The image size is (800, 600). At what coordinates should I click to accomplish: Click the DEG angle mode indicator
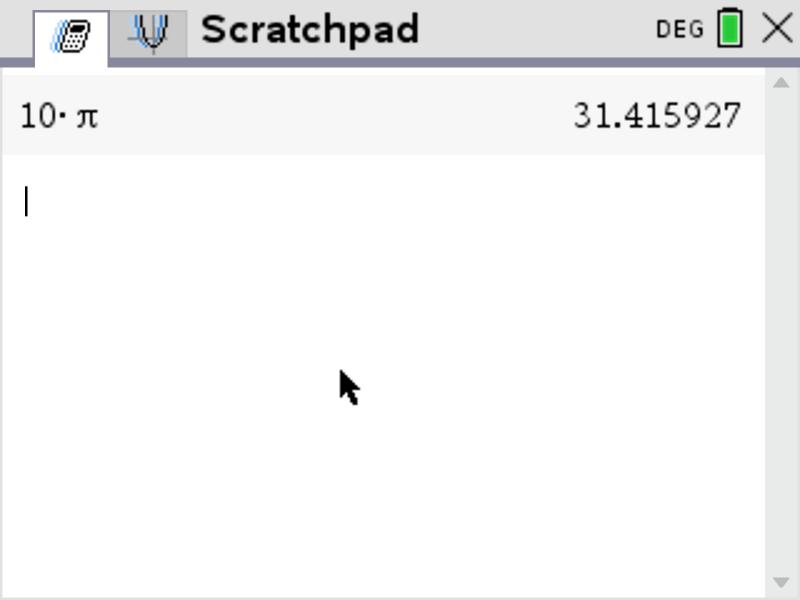(680, 29)
